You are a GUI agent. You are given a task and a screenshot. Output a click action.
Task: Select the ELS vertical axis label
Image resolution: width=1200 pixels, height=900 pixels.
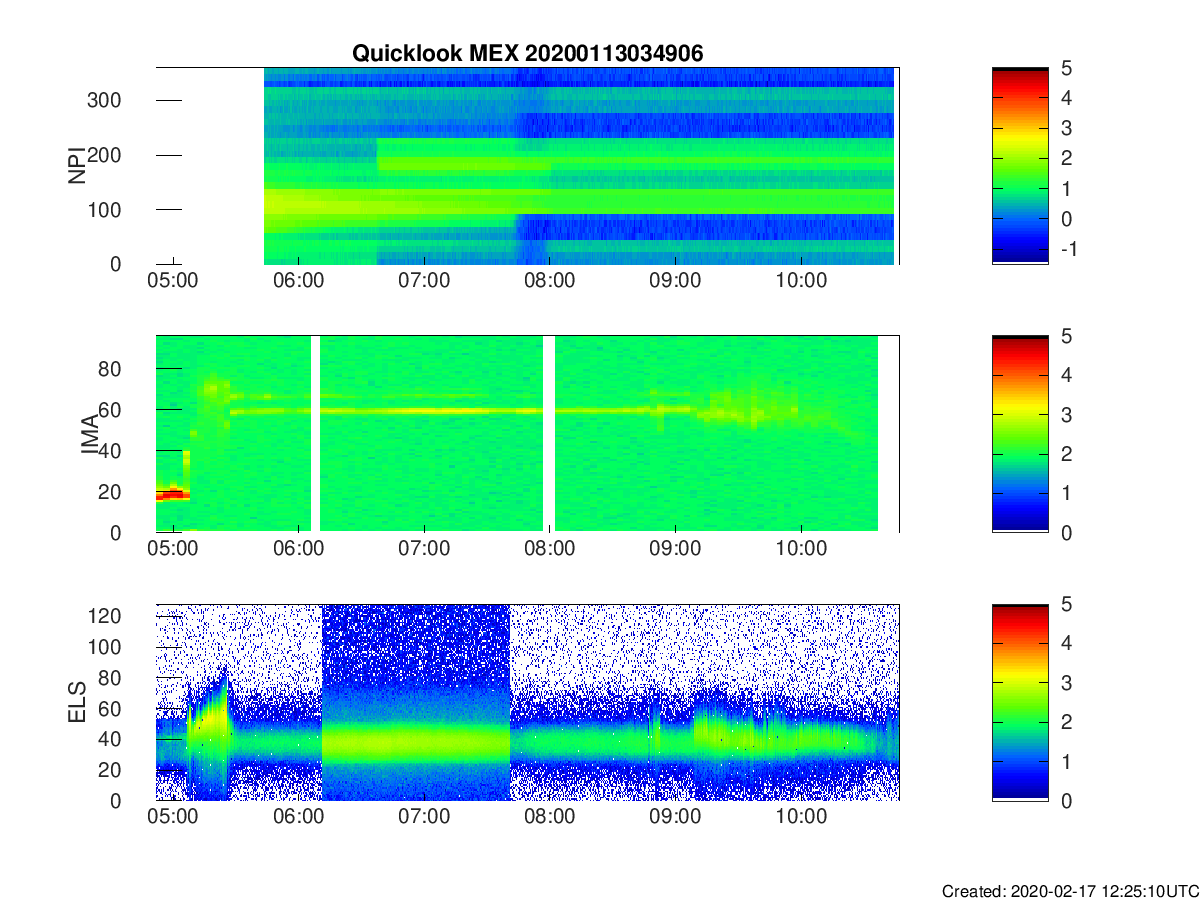pyautogui.click(x=76, y=702)
